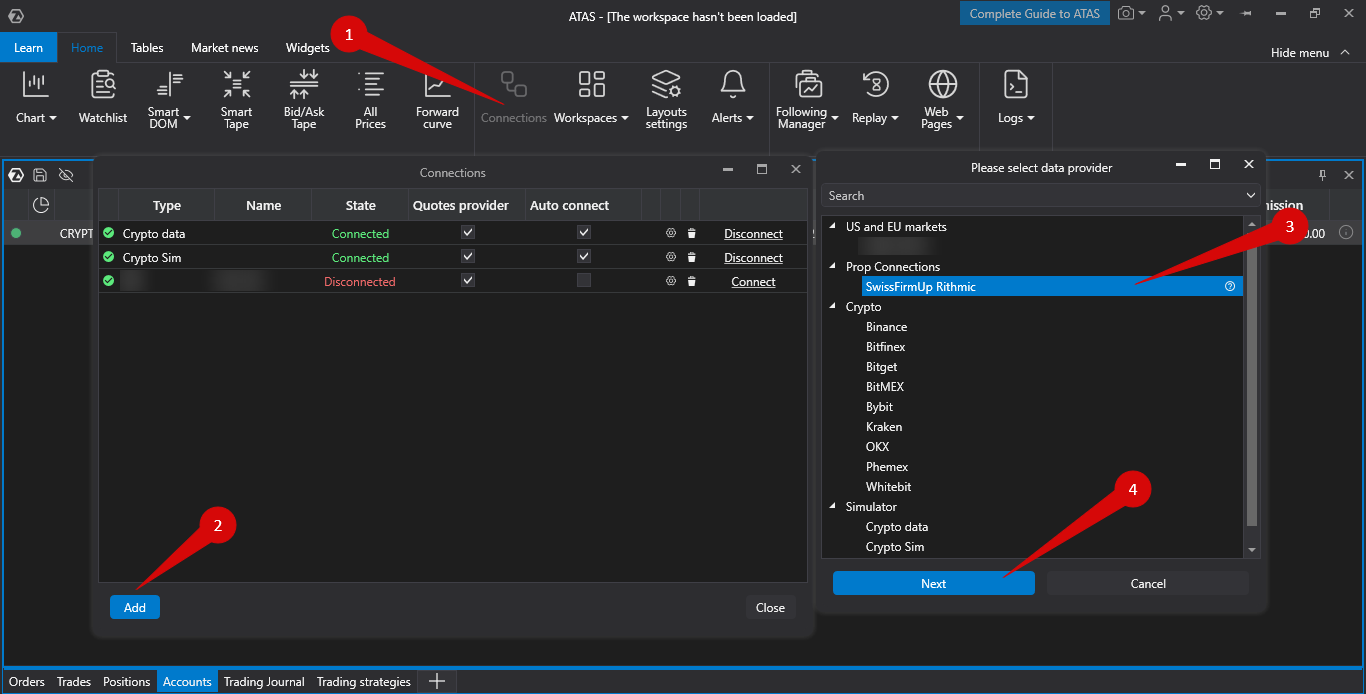Viewport: 1366px width, 694px height.
Task: Click Close in the Connections window
Action: [770, 607]
